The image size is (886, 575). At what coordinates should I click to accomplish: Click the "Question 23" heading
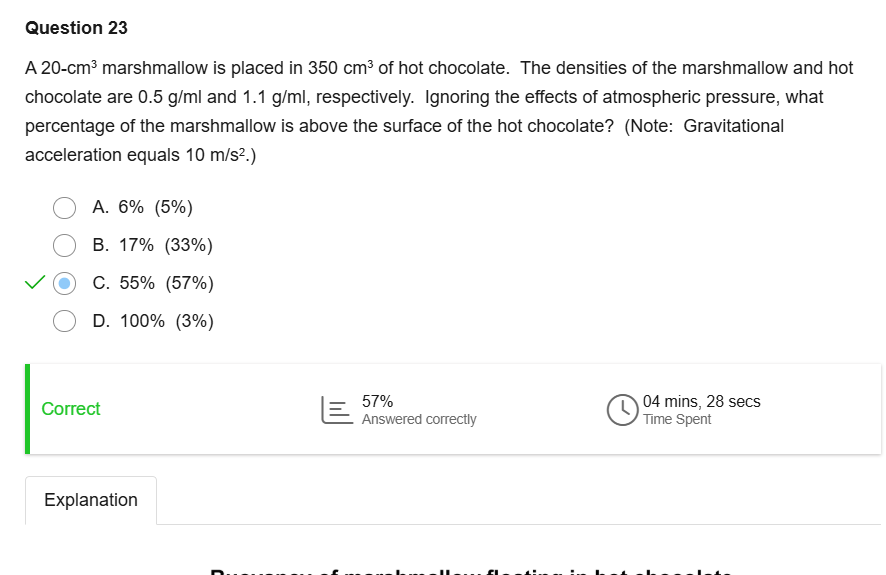[76, 28]
